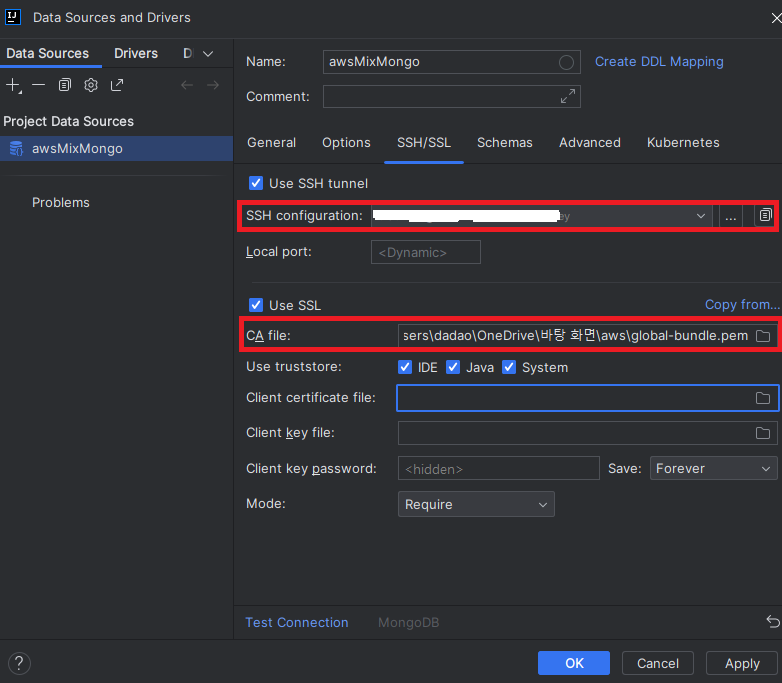Select the Data Sources tab
Viewport: 782px width, 683px height.
(47, 53)
